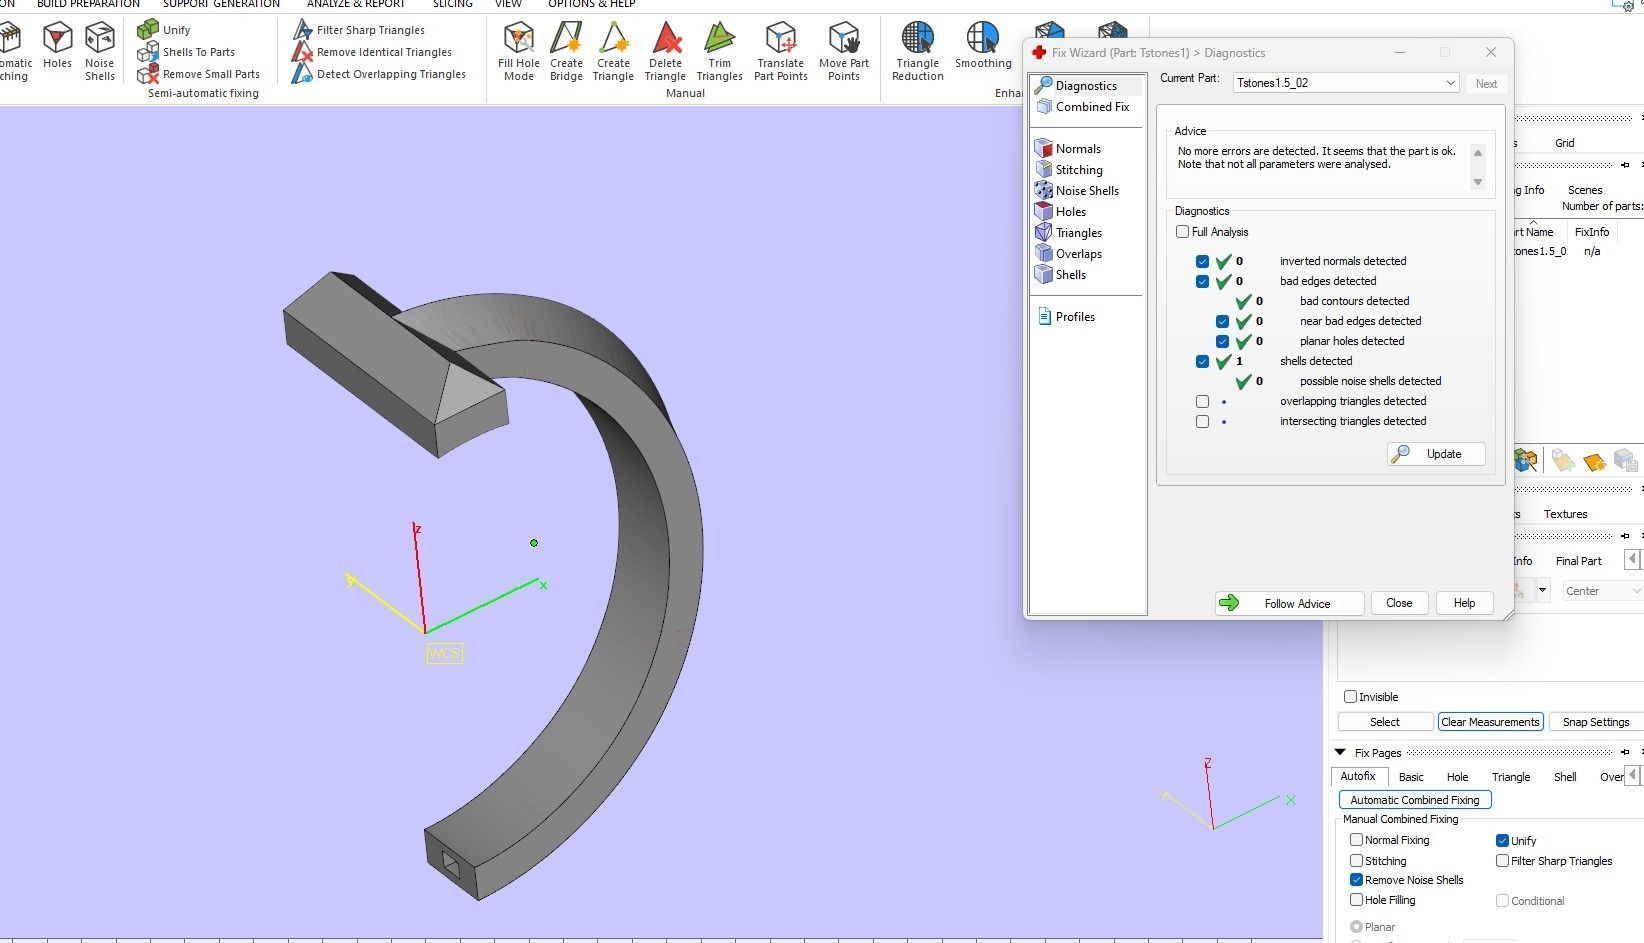This screenshot has height=943, width=1644.
Task: Open the Noise Shells tool in ribbon
Action: [x=99, y=51]
